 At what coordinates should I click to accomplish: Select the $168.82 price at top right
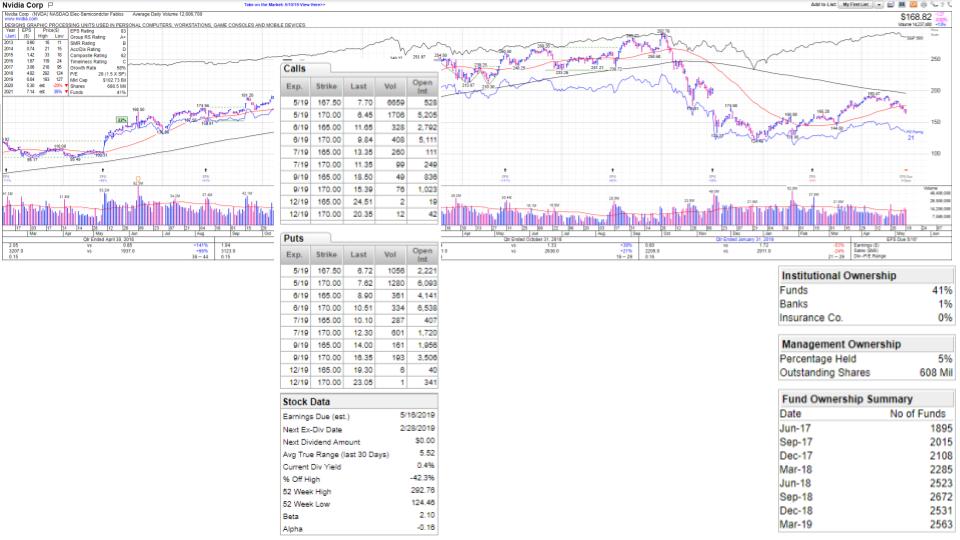pos(916,17)
